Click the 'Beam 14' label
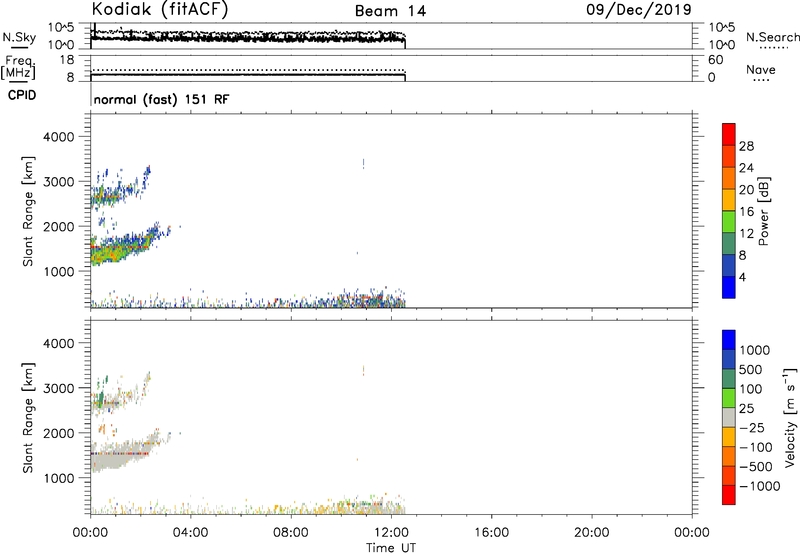800x554 pixels. pyautogui.click(x=390, y=11)
